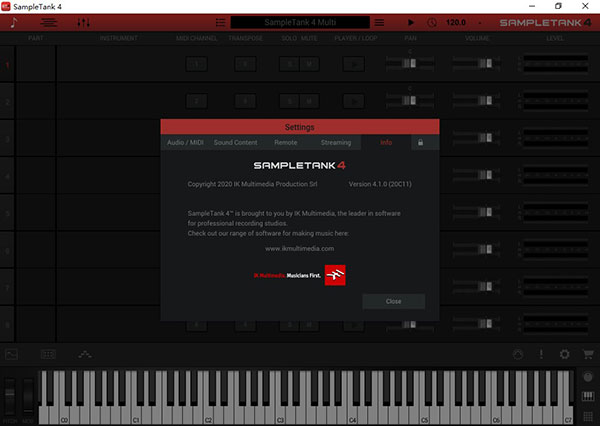Switch to the Sound Content tab
Image resolution: width=600 pixels, height=426 pixels.
click(235, 142)
